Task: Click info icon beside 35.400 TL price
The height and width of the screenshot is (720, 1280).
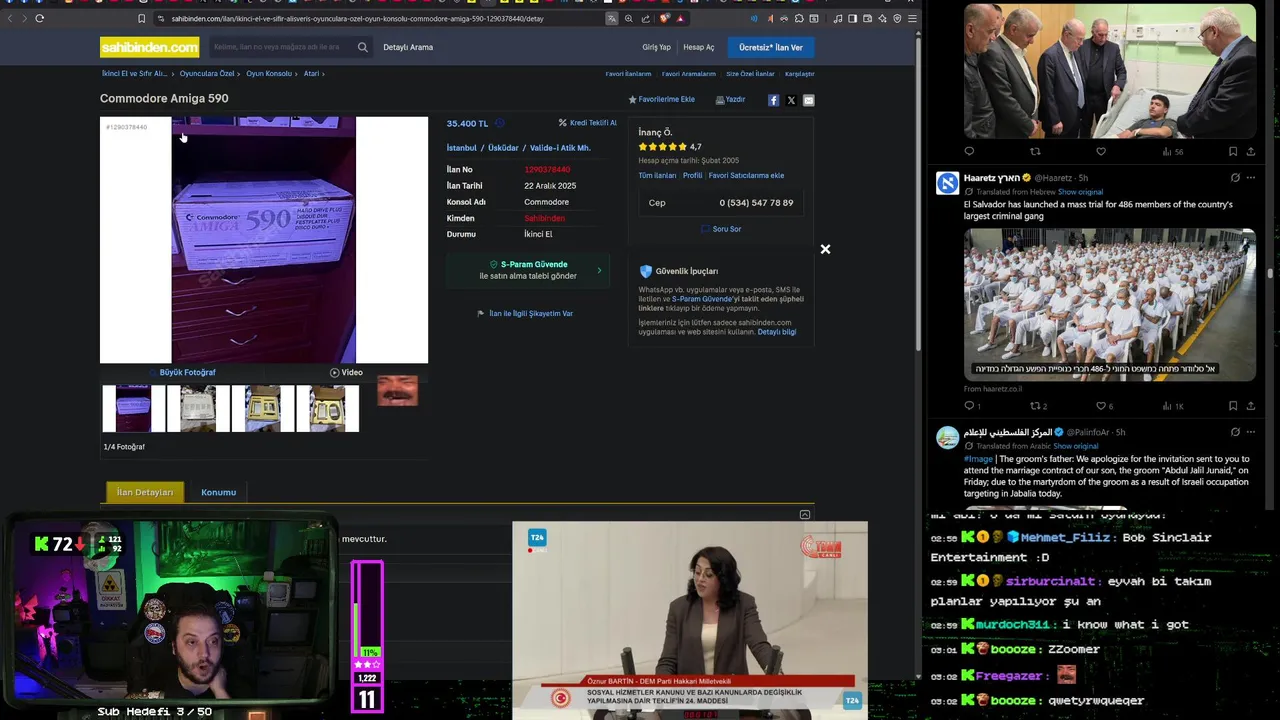Action: point(500,124)
